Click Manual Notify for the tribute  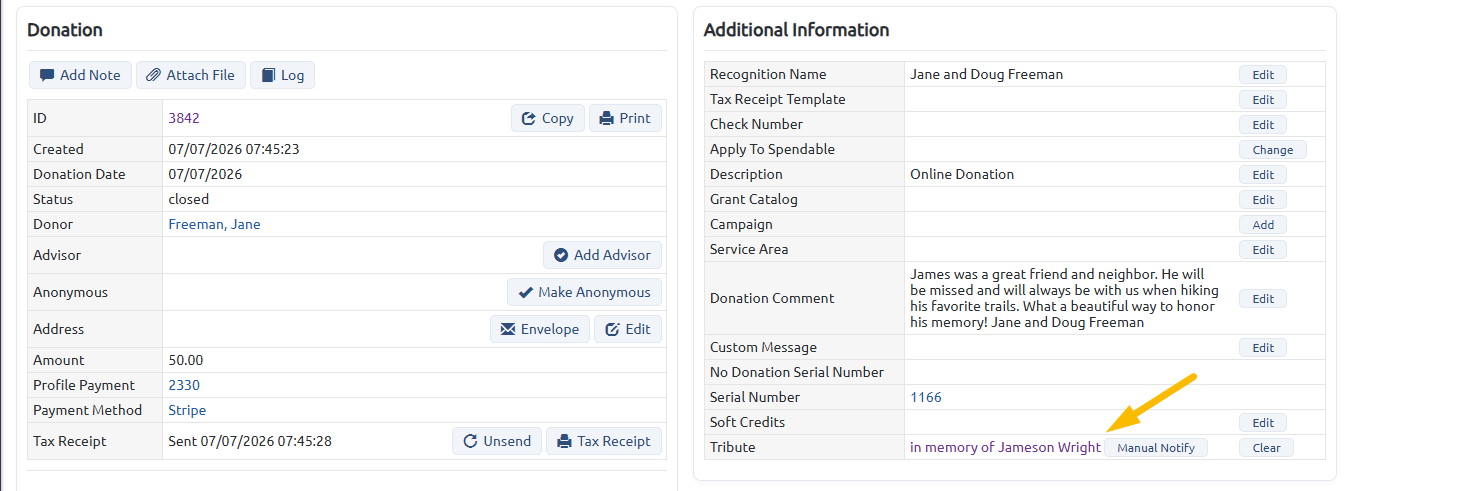pyautogui.click(x=1156, y=448)
